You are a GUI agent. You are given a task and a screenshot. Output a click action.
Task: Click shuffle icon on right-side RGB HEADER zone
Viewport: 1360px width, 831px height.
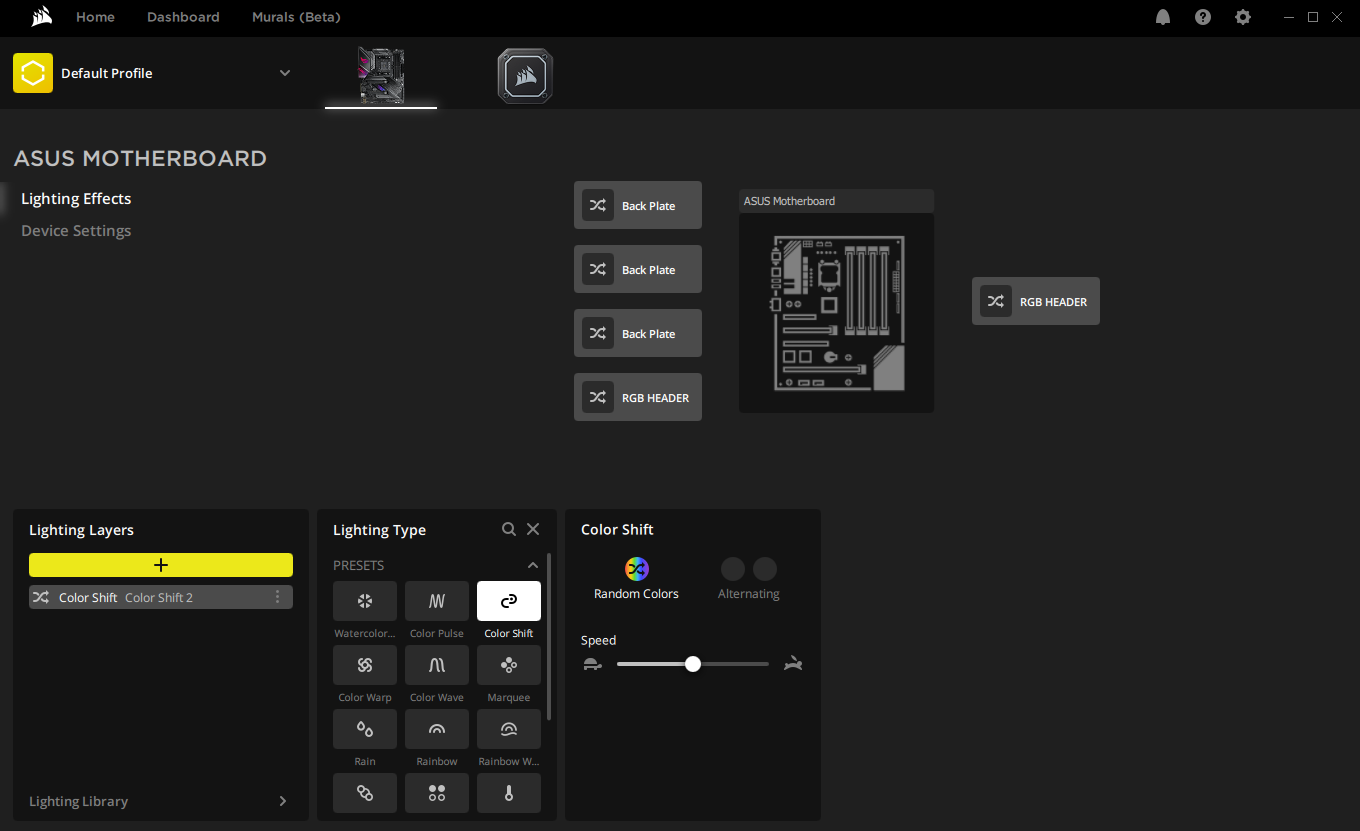tap(996, 301)
